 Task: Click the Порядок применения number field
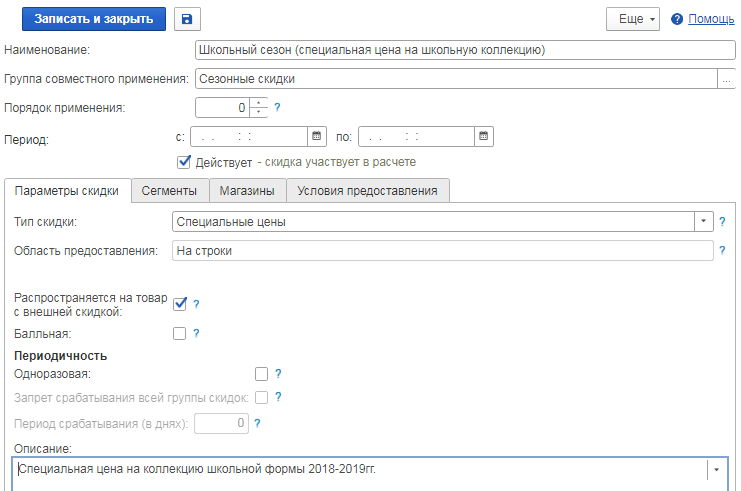tap(223, 108)
